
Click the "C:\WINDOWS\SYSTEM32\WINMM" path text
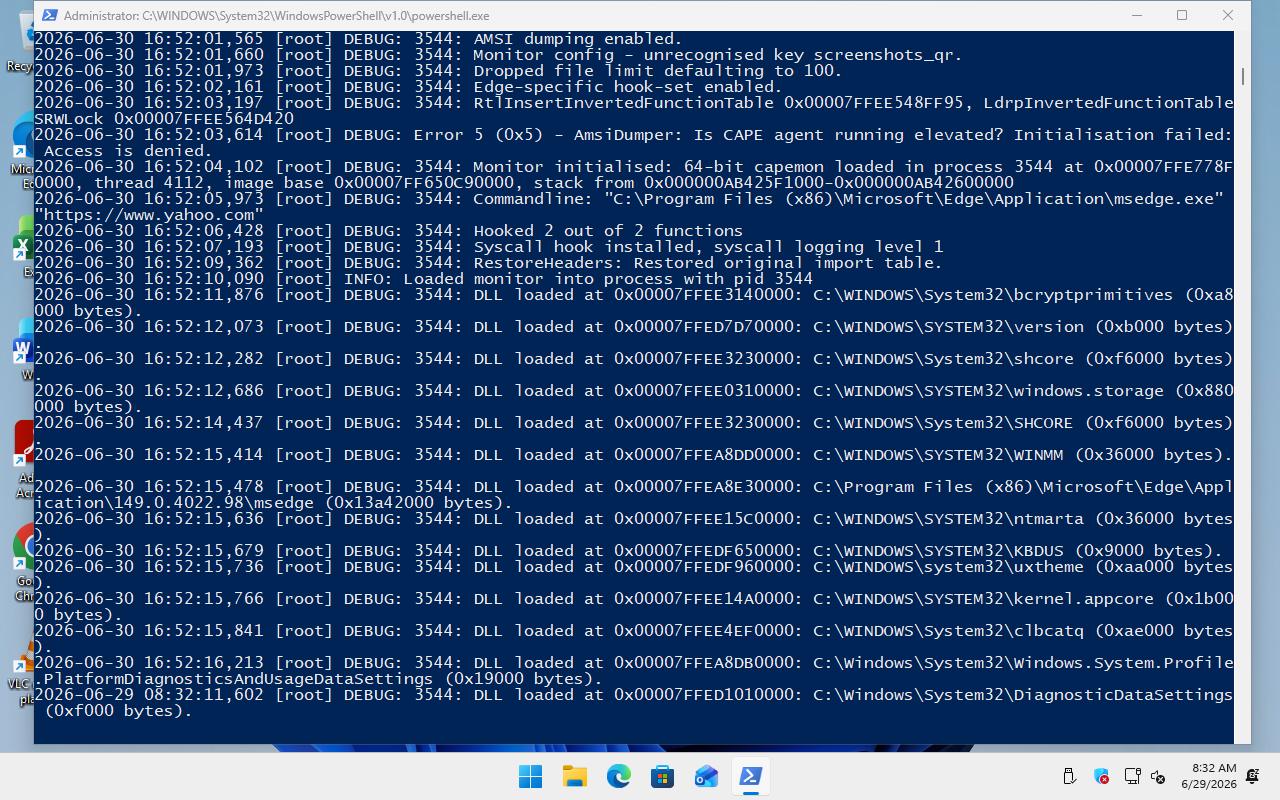click(x=938, y=455)
